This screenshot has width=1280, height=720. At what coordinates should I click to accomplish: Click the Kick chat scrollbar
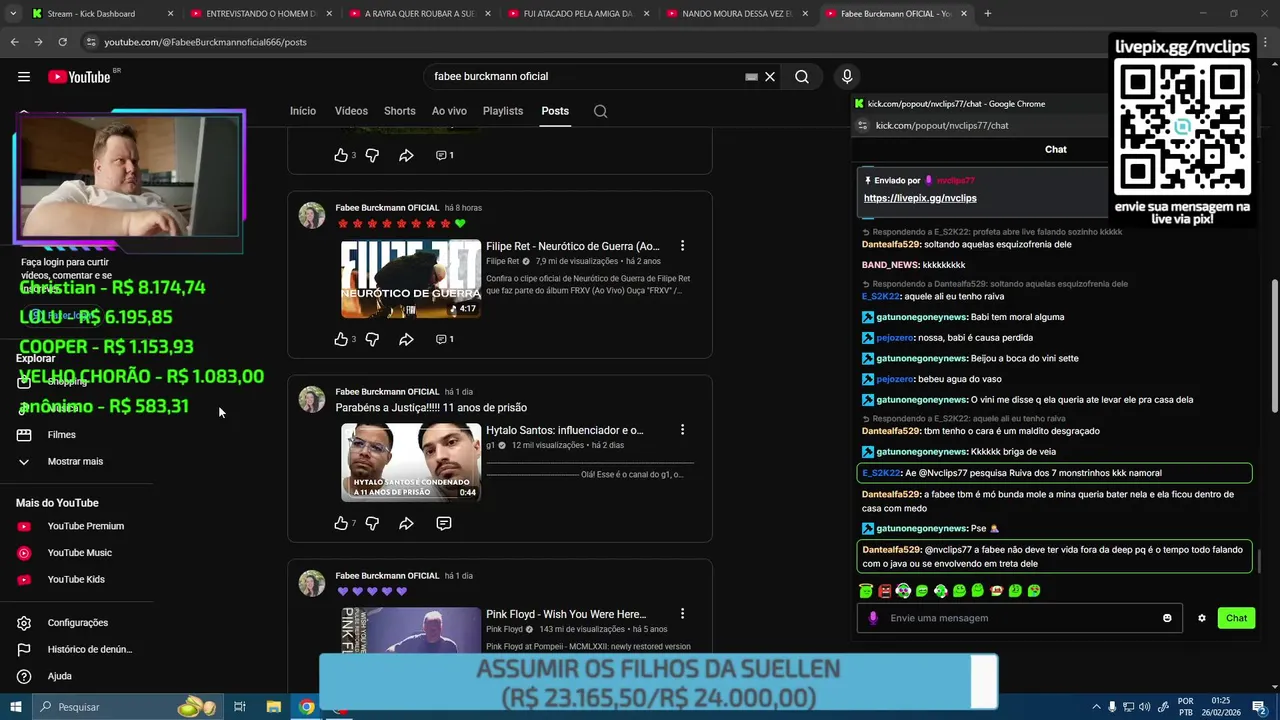click(x=1258, y=562)
